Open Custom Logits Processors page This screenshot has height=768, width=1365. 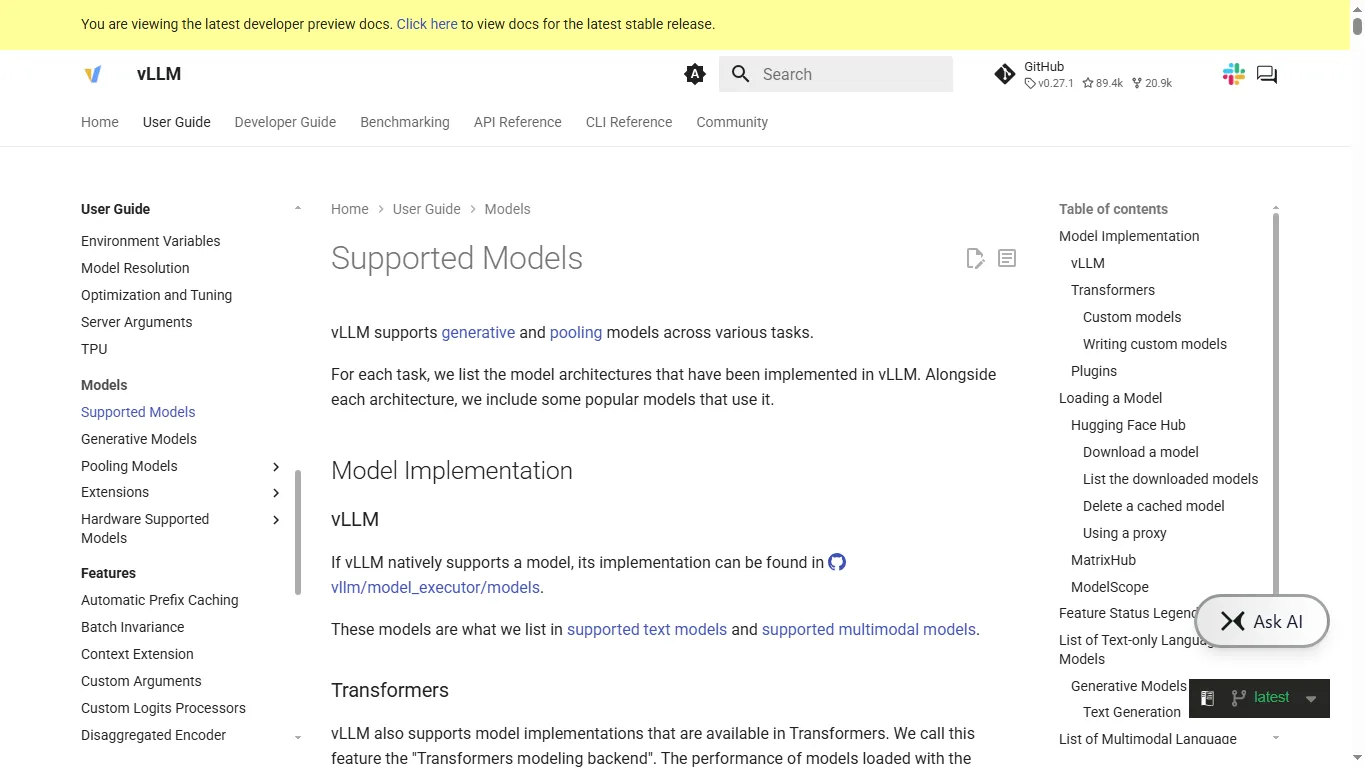tap(163, 708)
